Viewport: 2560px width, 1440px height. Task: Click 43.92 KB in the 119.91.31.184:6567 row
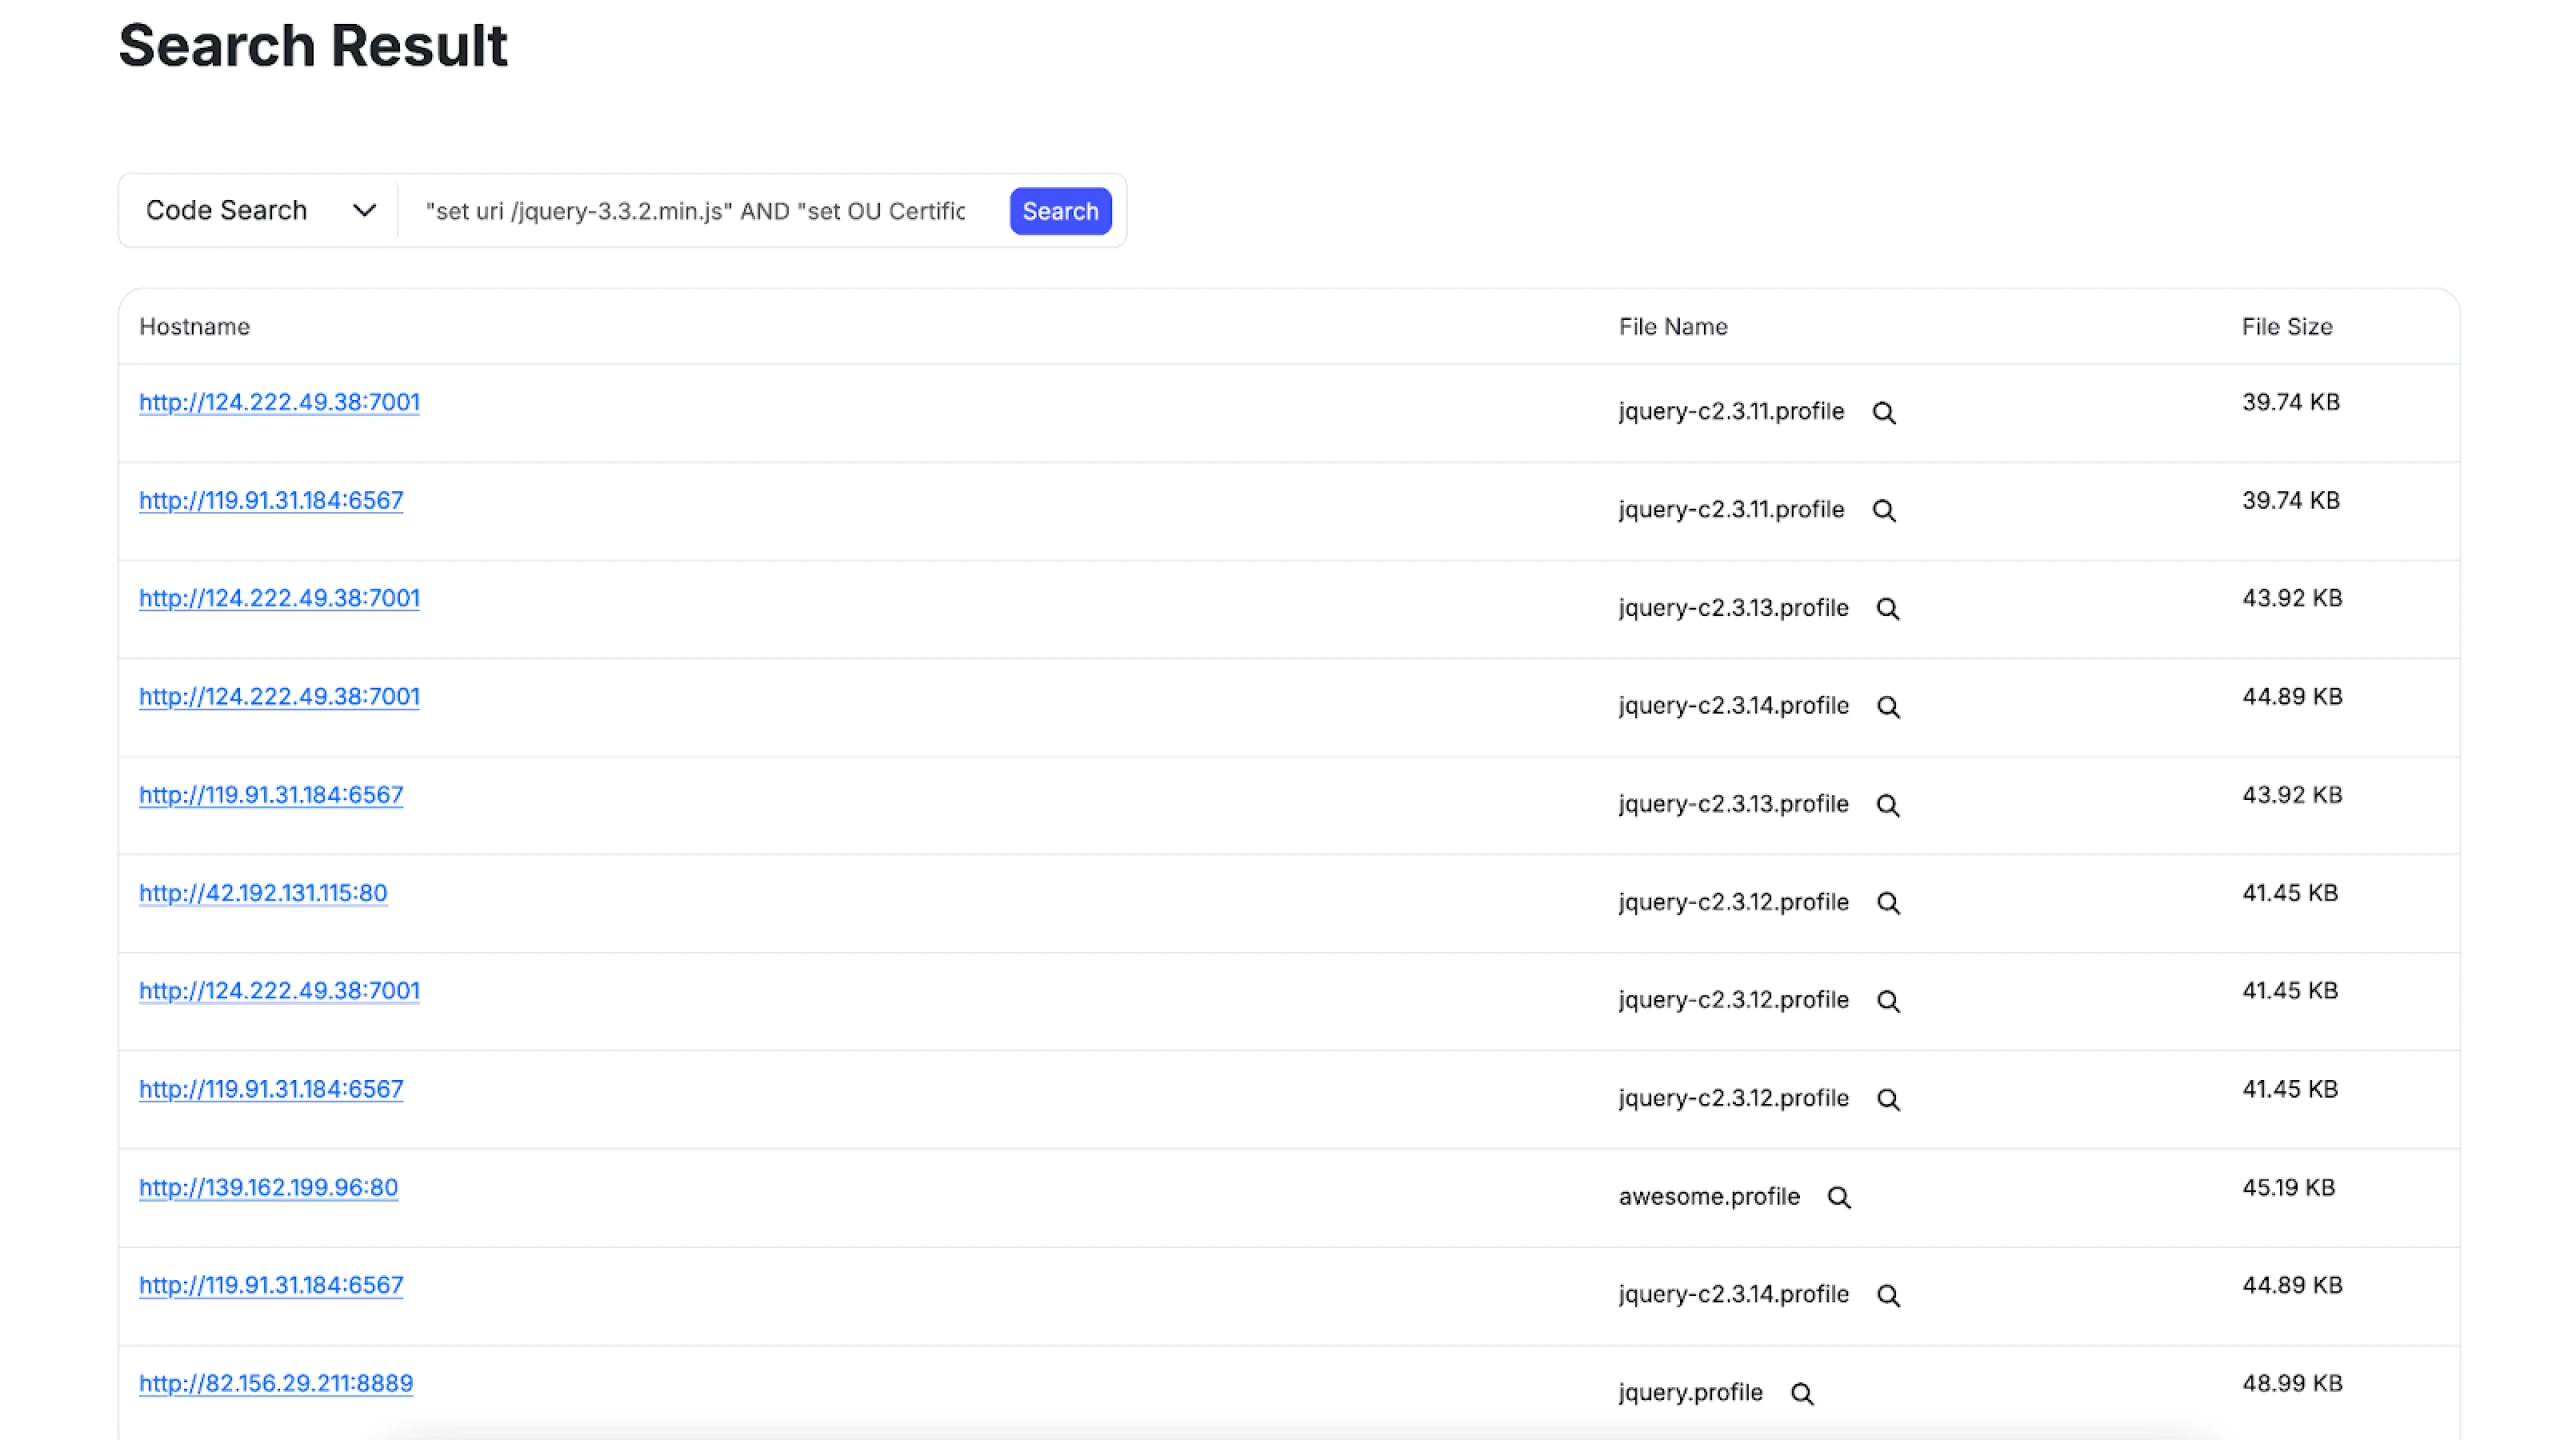[2292, 795]
